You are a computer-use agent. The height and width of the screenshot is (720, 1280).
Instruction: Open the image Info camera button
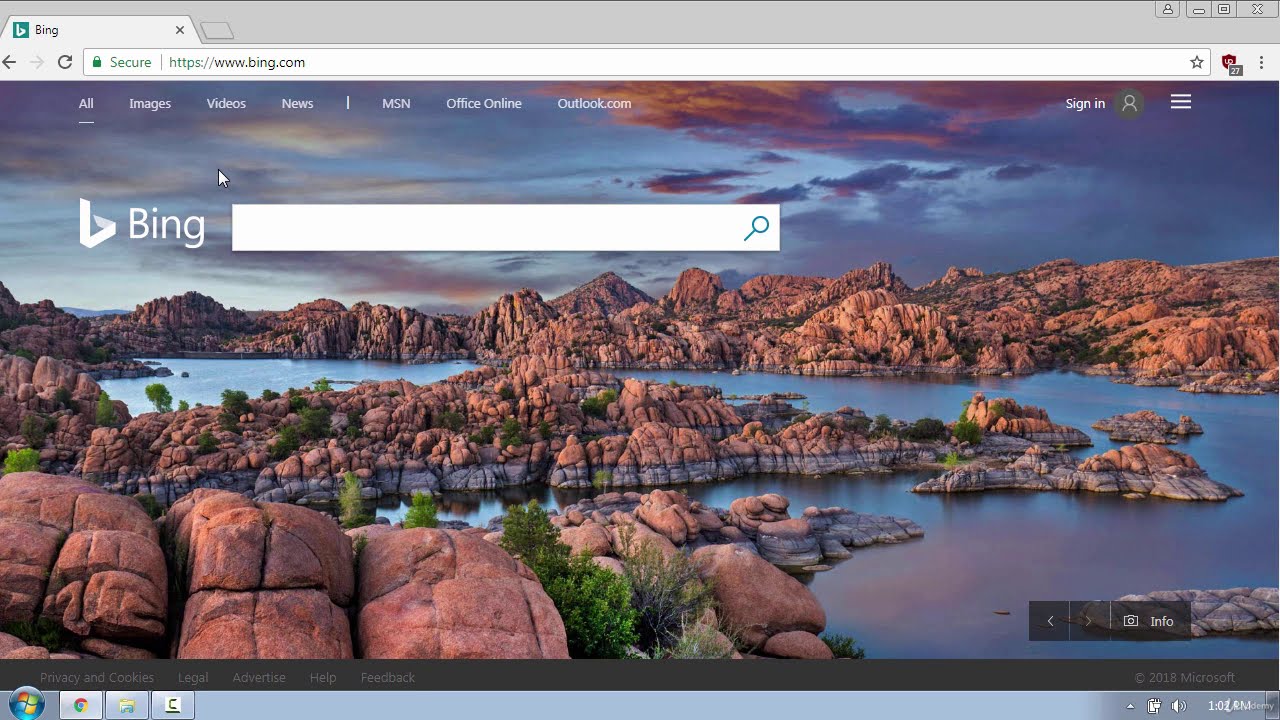pos(1150,621)
